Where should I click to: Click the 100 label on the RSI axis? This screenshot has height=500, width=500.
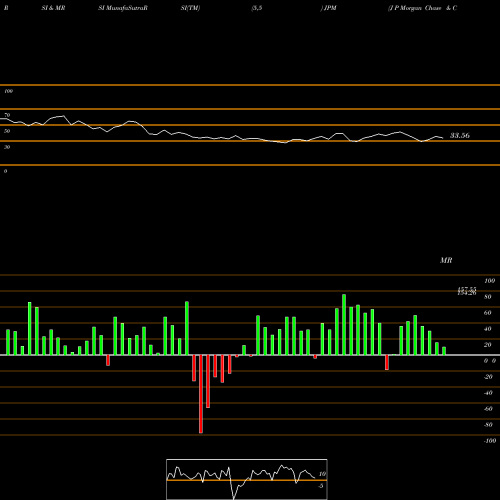8,91
